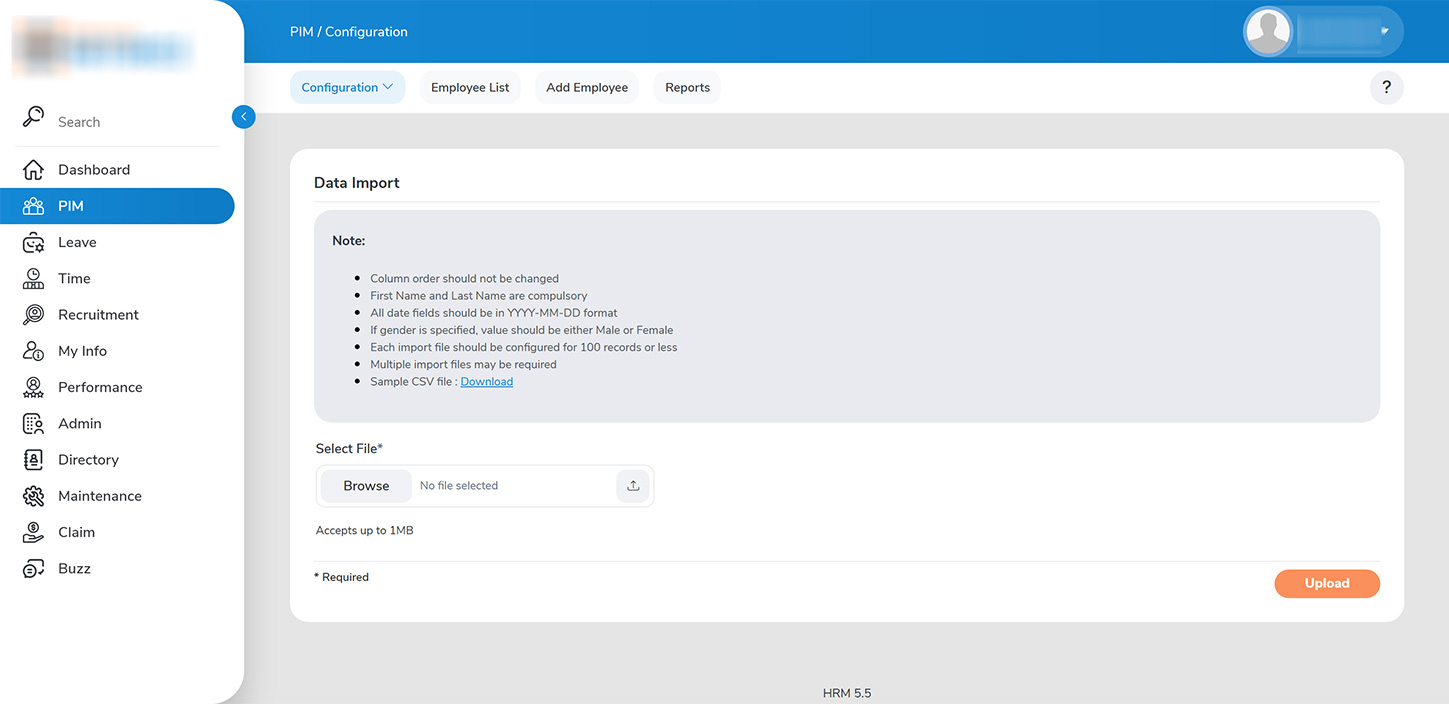Click the Time clock icon in sidebar
This screenshot has width=1449, height=704.
pos(33,279)
